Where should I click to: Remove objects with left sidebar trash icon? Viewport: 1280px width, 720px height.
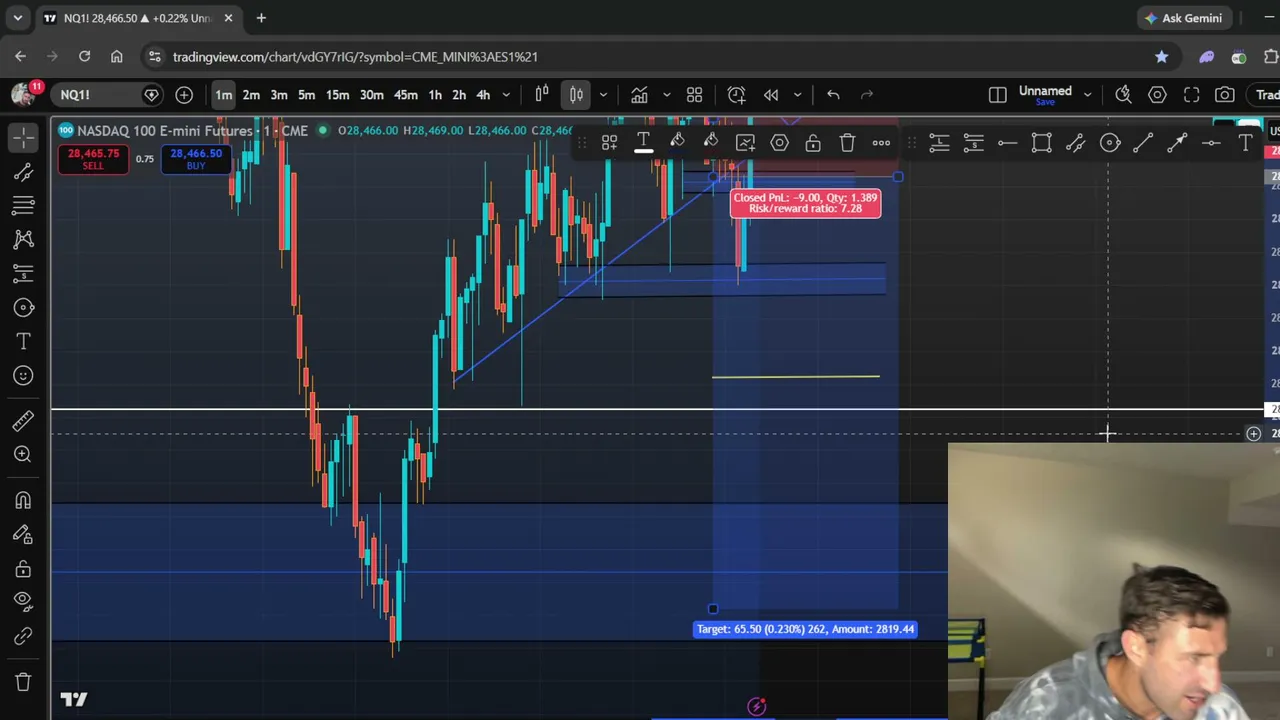pyautogui.click(x=23, y=683)
